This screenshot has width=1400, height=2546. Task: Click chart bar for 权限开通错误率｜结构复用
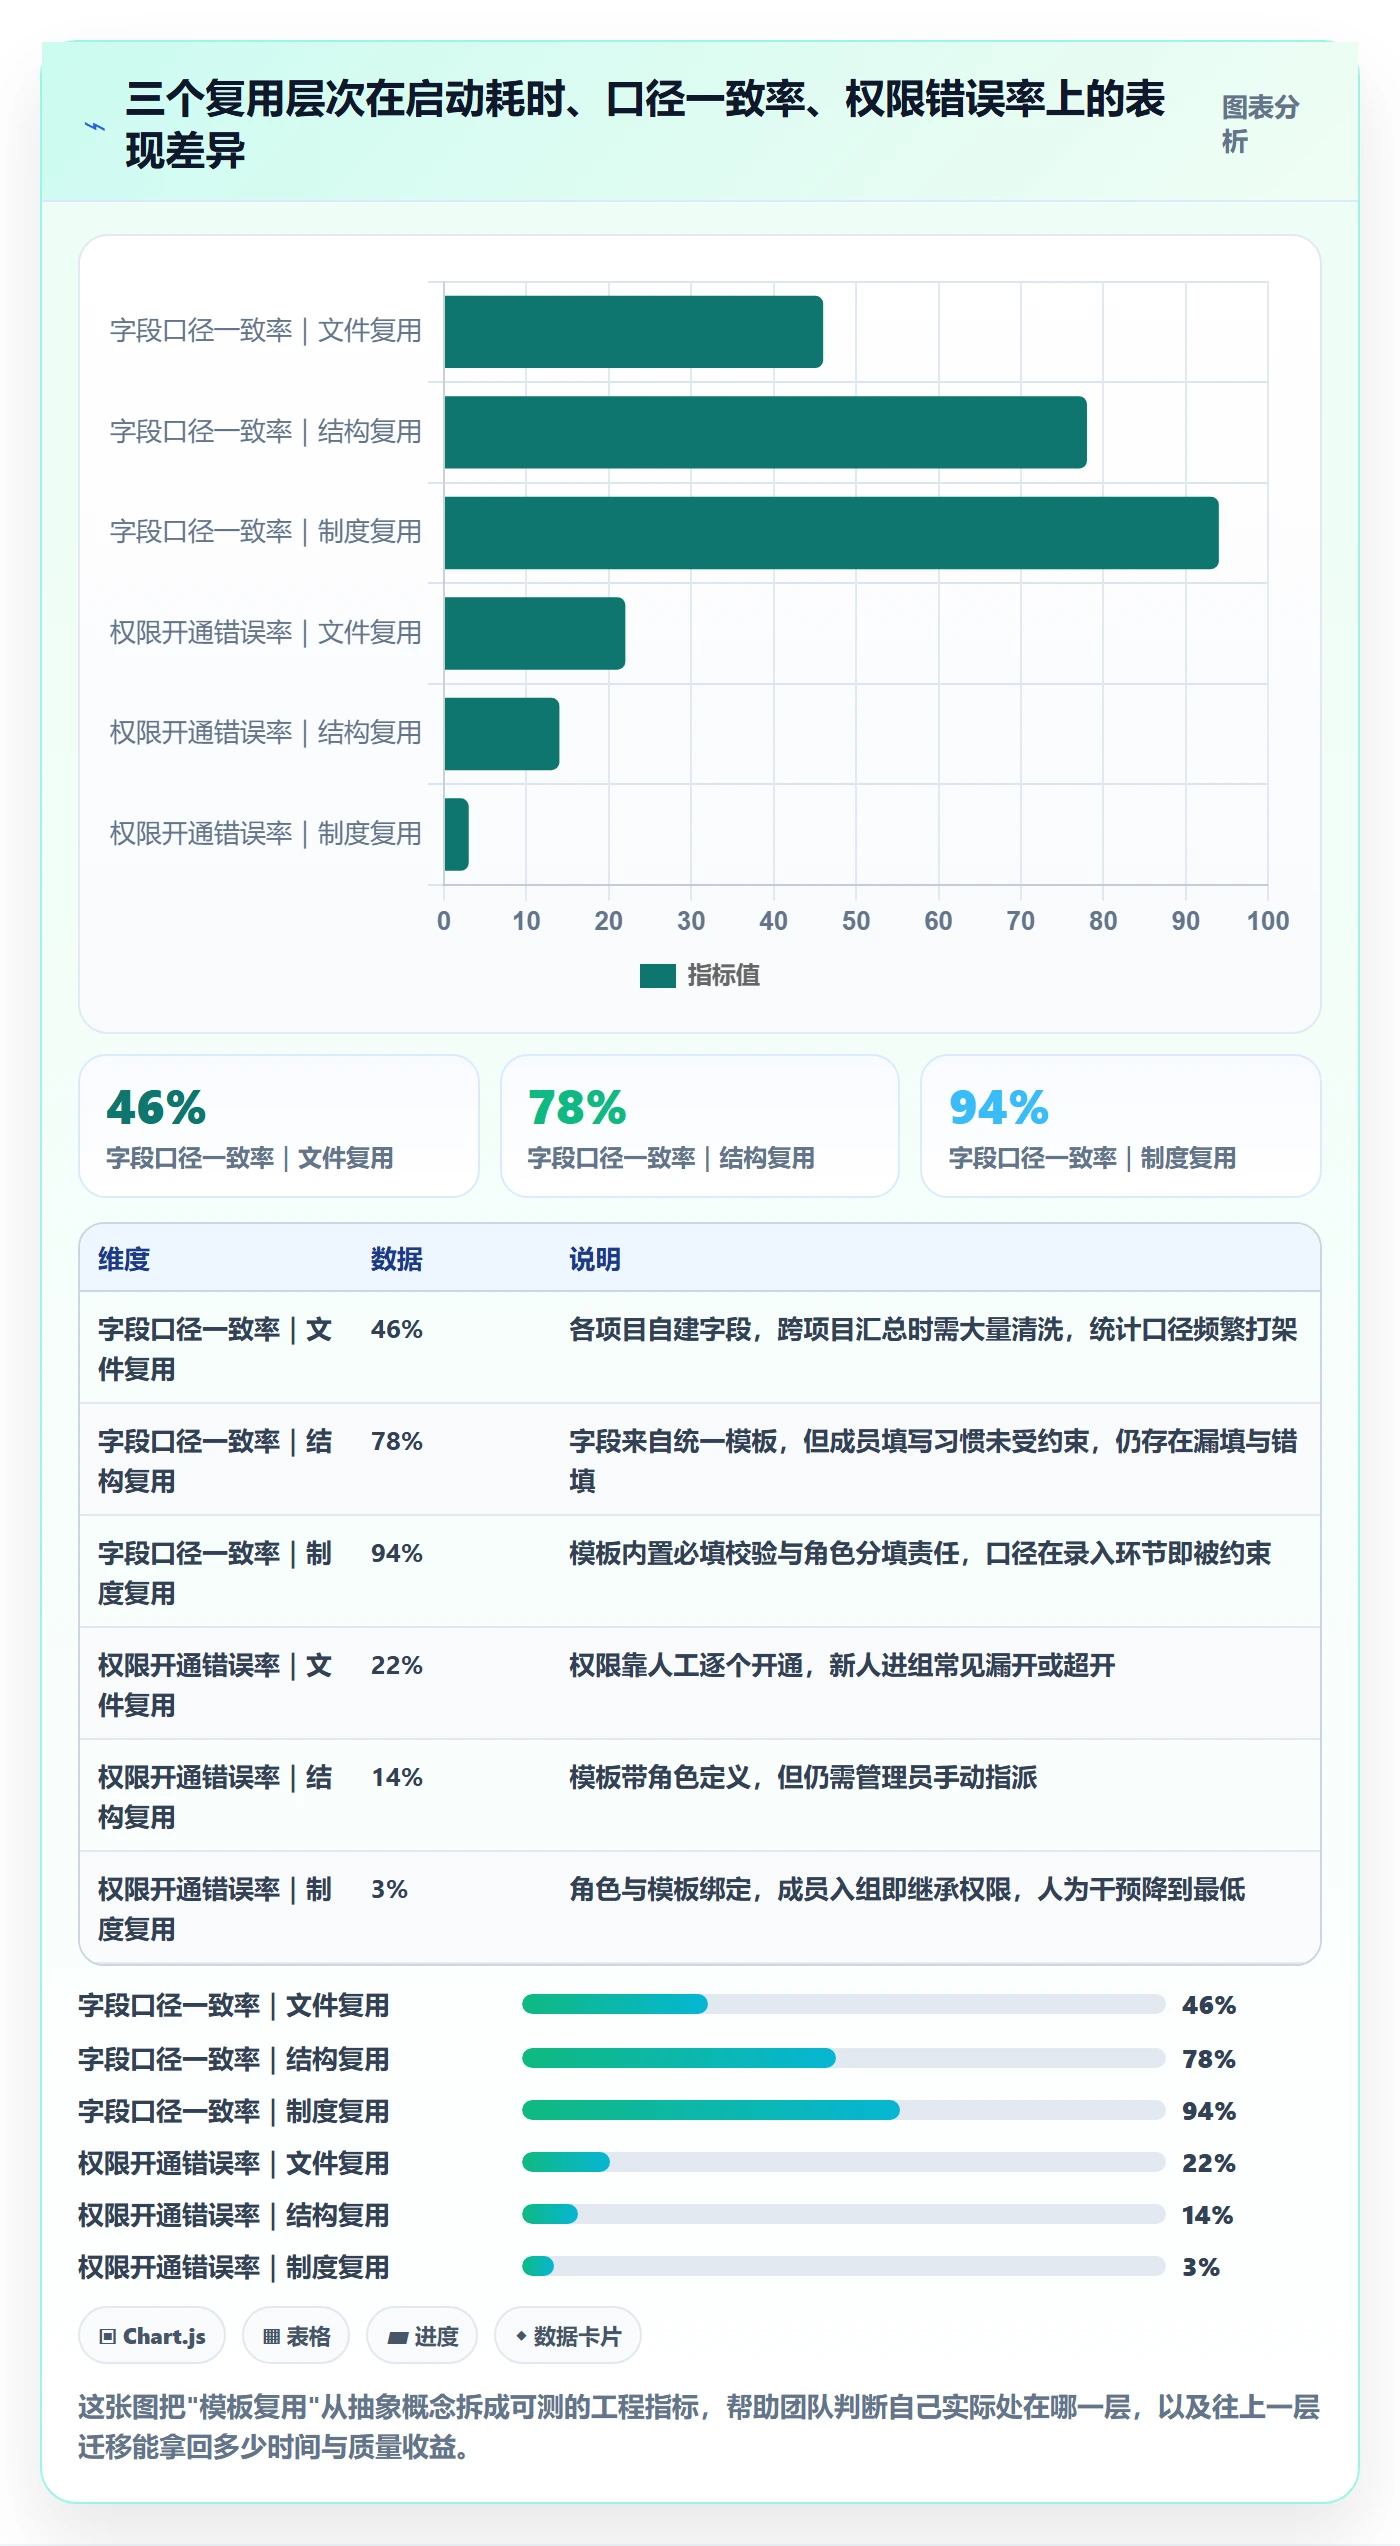[502, 734]
